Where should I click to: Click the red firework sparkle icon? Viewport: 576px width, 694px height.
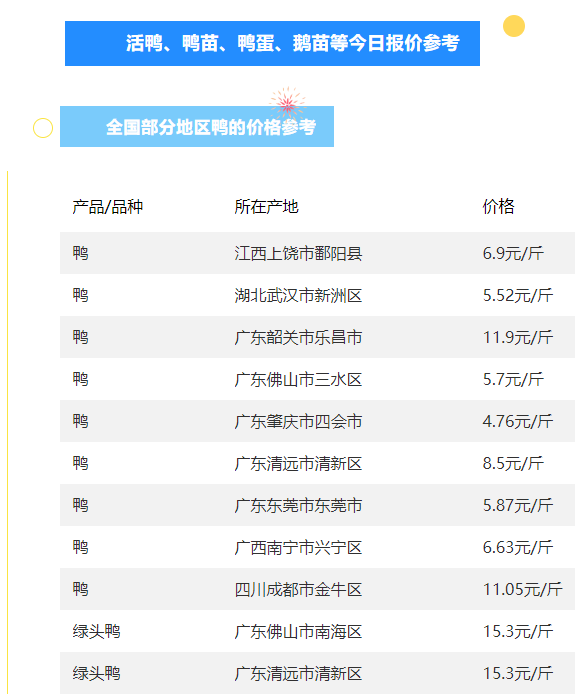tap(287, 104)
